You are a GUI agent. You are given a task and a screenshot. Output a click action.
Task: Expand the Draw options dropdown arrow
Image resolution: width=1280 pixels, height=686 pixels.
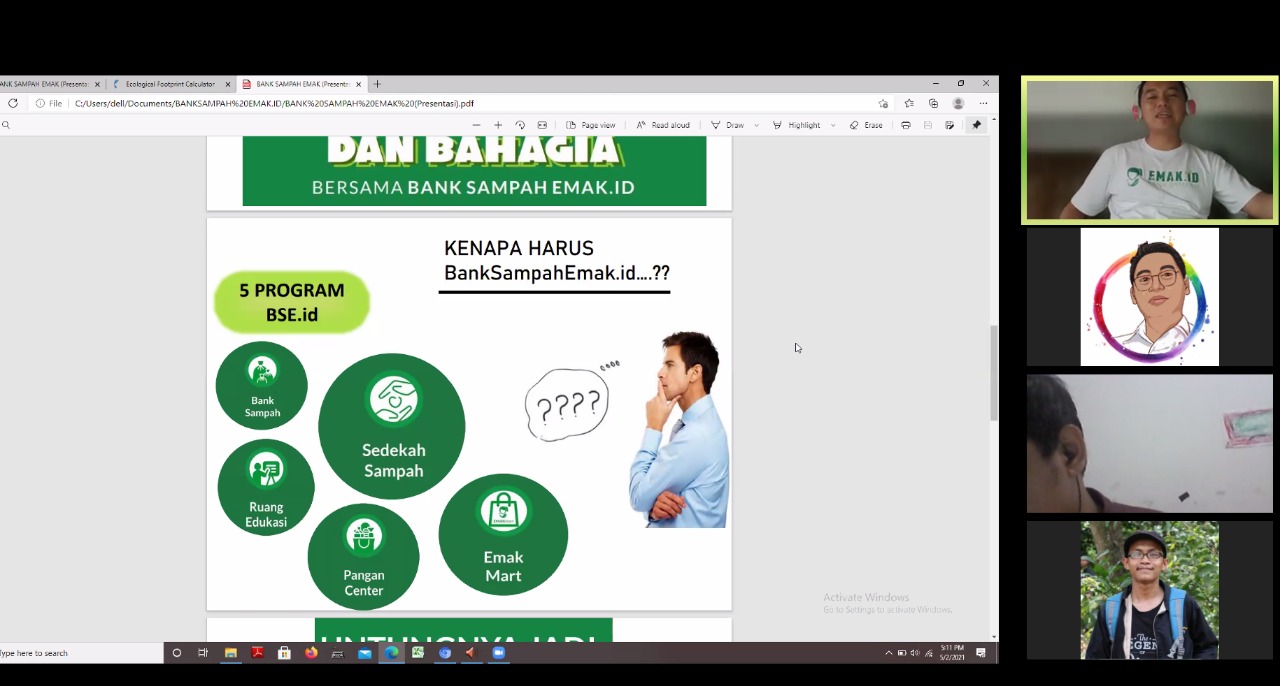(x=756, y=125)
